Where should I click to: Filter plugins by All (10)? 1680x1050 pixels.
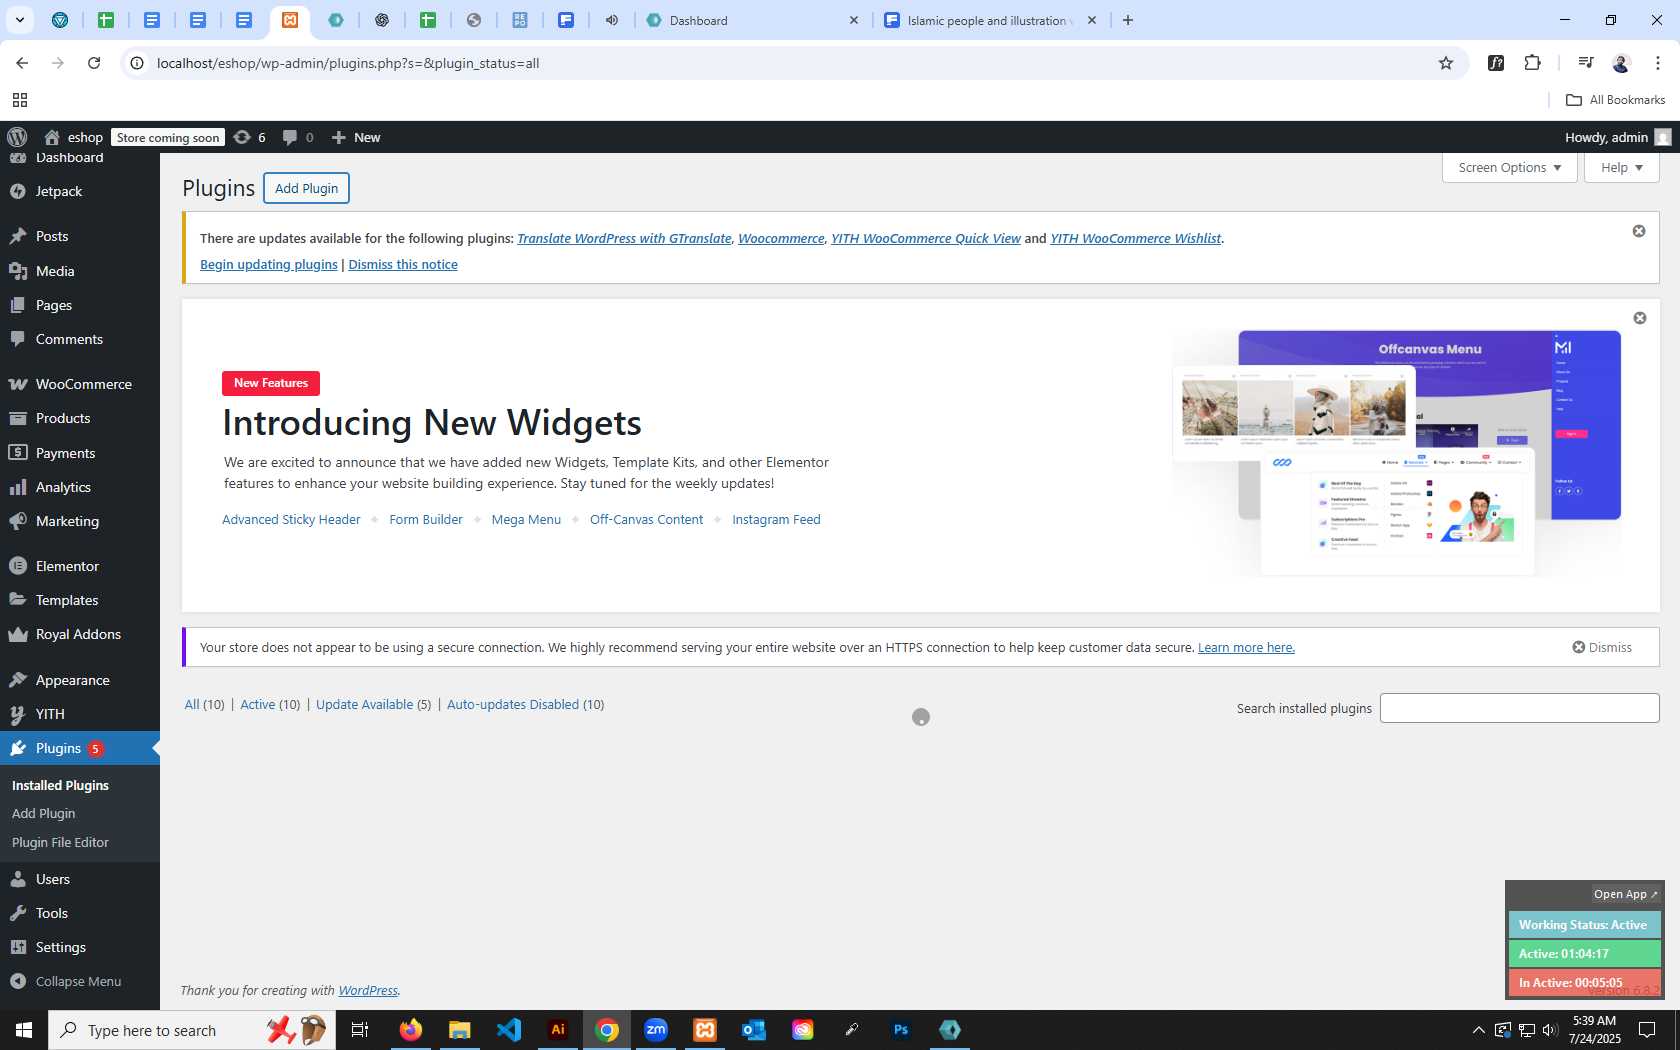204,704
